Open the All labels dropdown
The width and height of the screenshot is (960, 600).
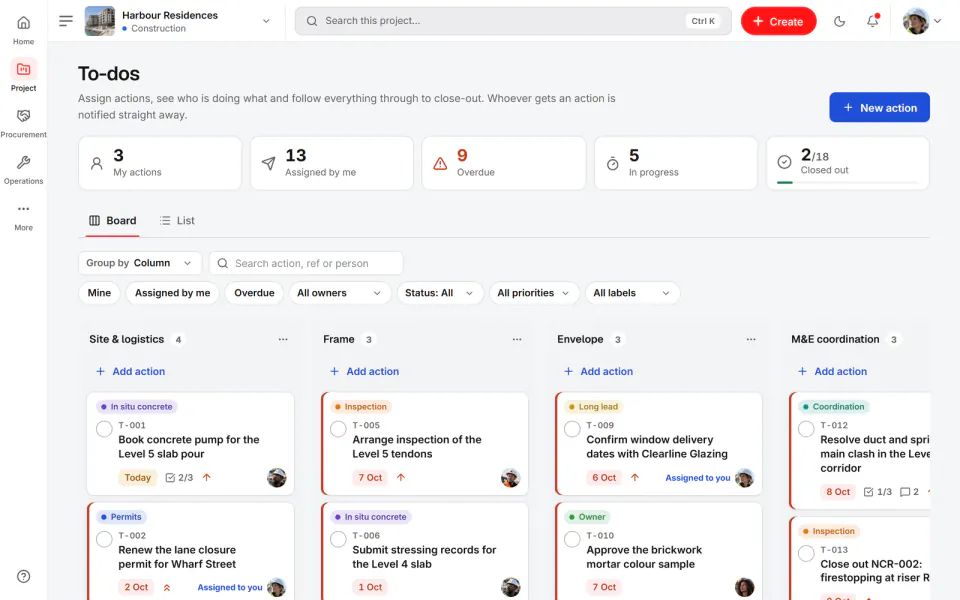pyautogui.click(x=632, y=293)
